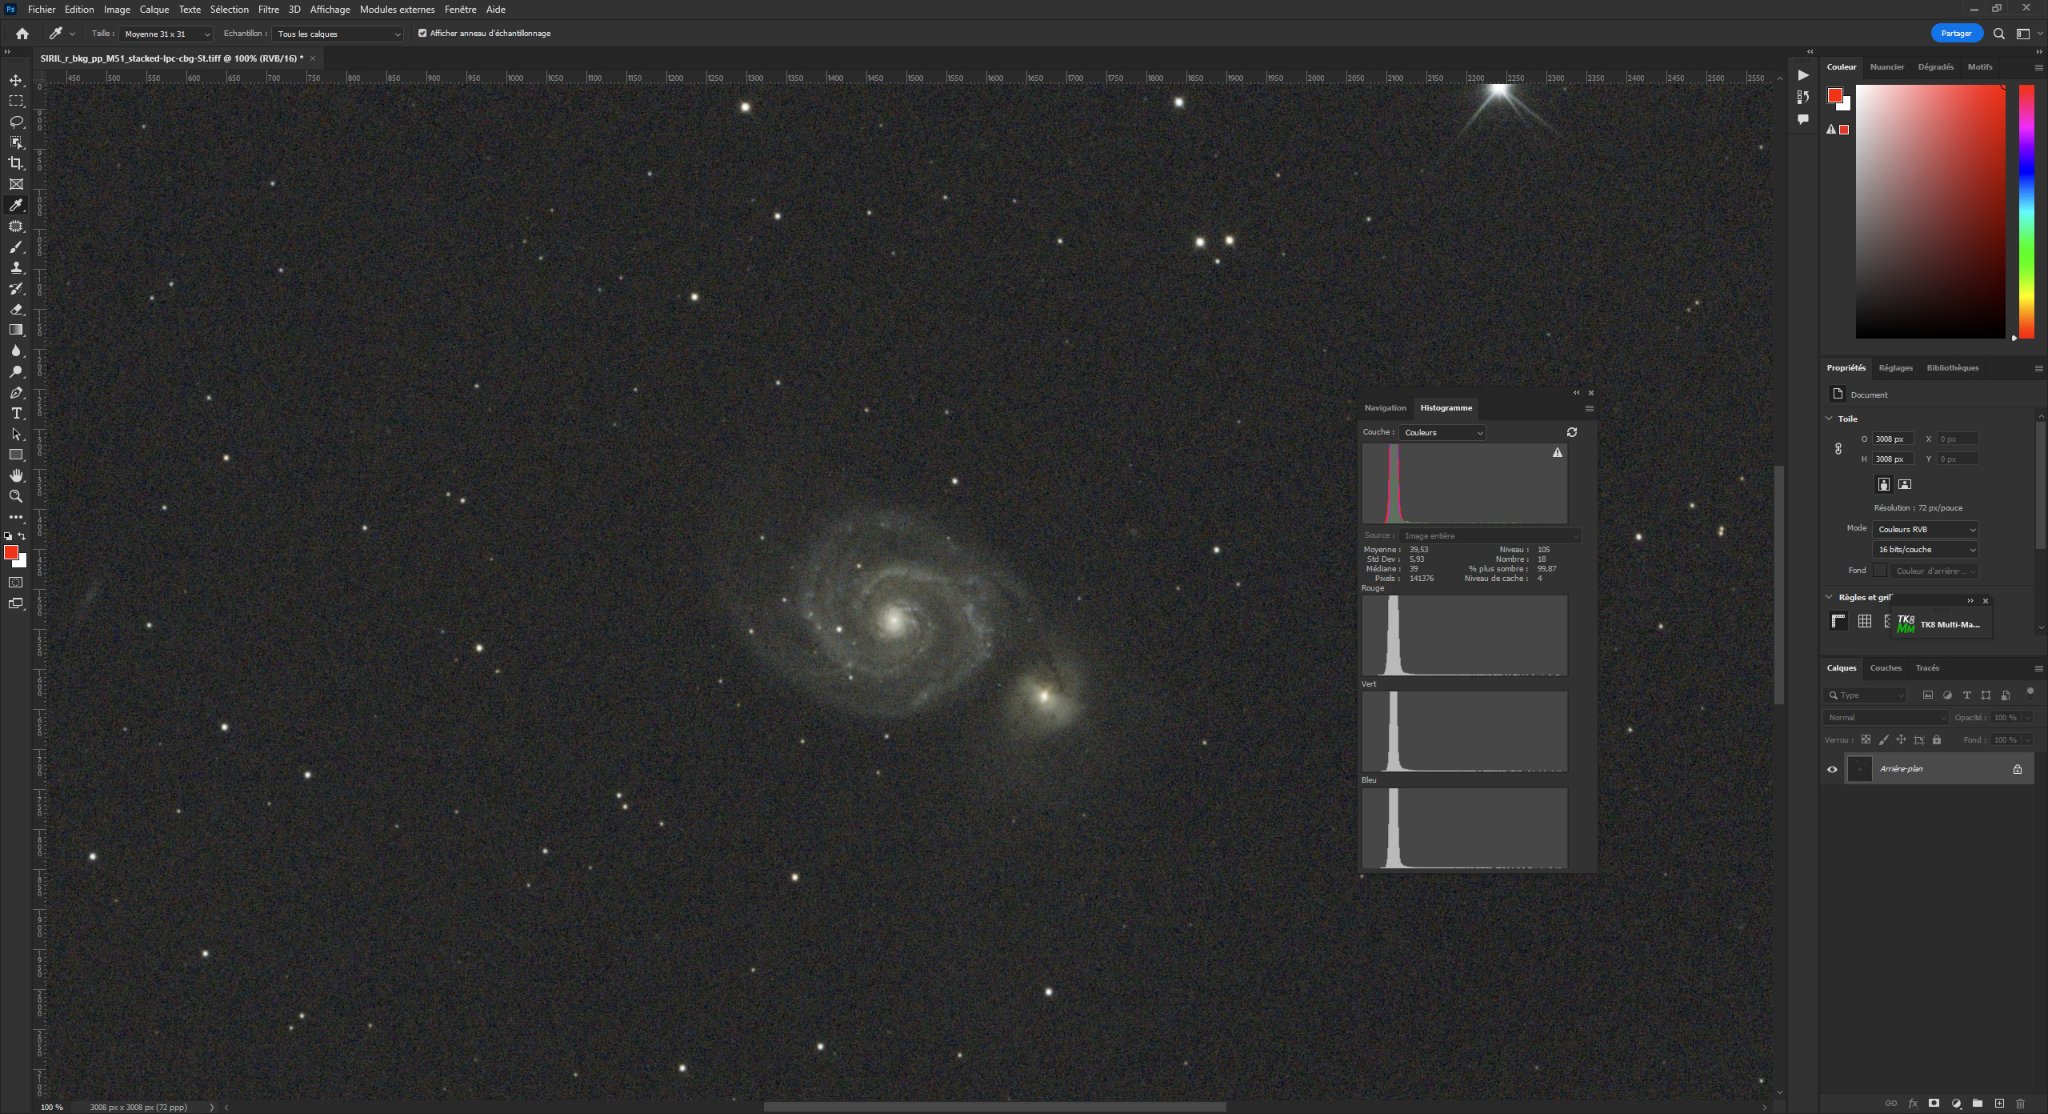Select the Dodge tool

pos(16,372)
